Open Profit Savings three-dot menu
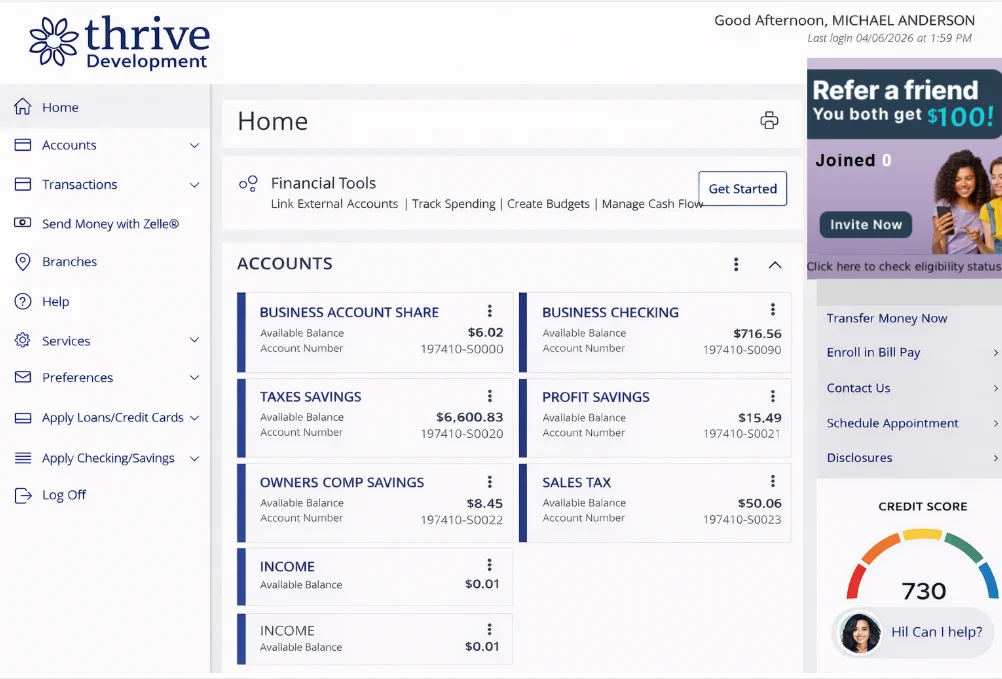The height and width of the screenshot is (679, 1002). point(773,396)
